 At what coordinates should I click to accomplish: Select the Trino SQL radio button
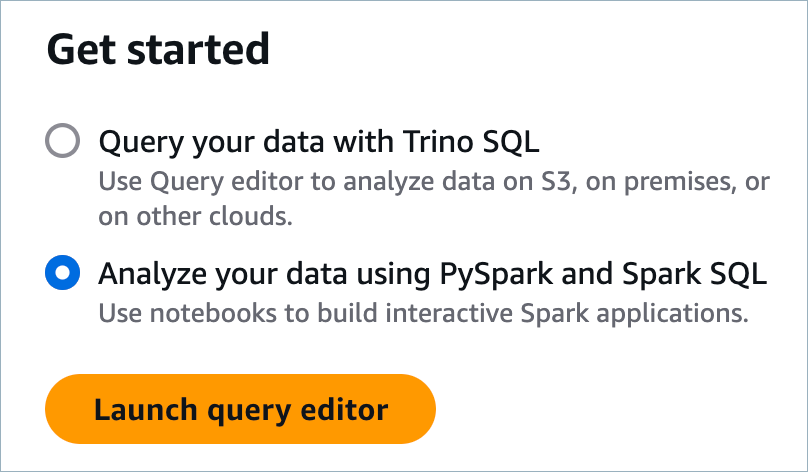click(63, 142)
